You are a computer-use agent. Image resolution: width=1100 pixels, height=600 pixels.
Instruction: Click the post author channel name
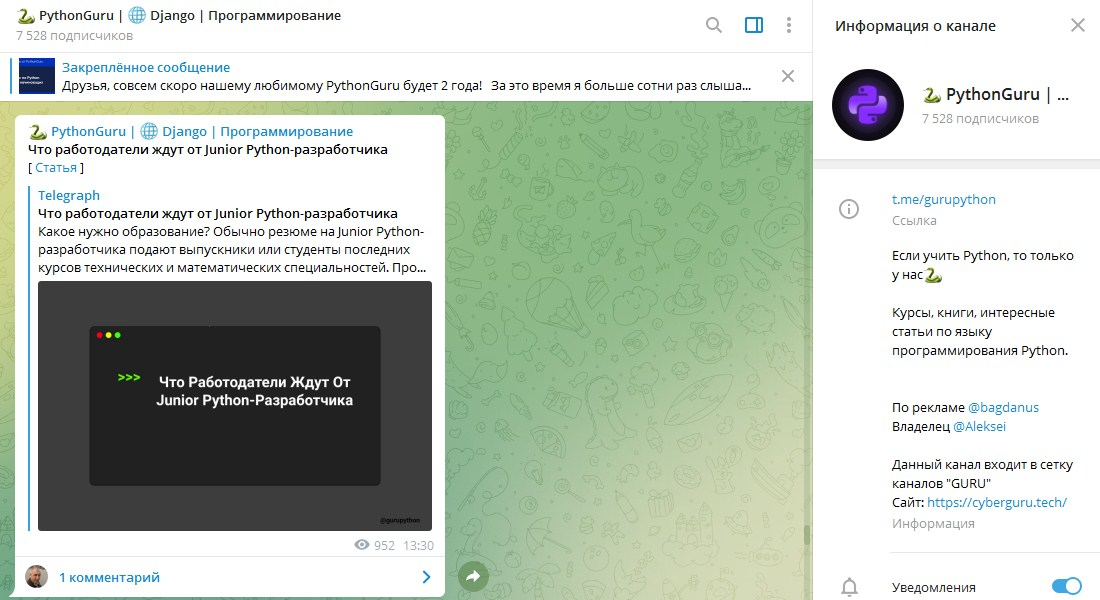click(x=191, y=131)
